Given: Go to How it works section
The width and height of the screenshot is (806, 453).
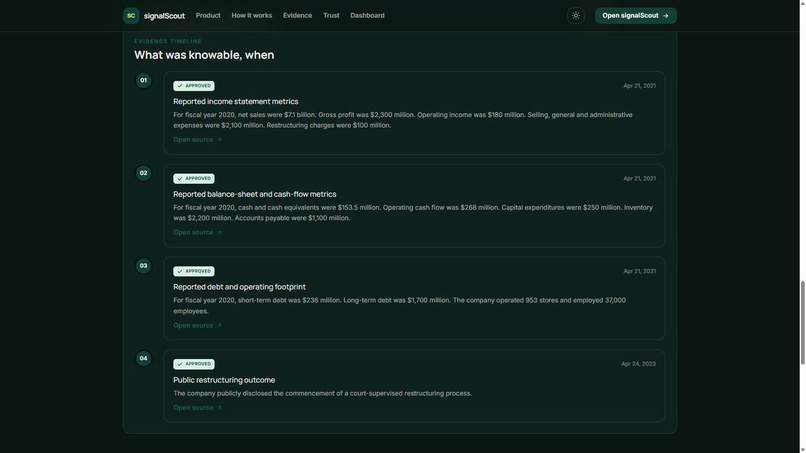Looking at the screenshot, I should pyautogui.click(x=252, y=15).
